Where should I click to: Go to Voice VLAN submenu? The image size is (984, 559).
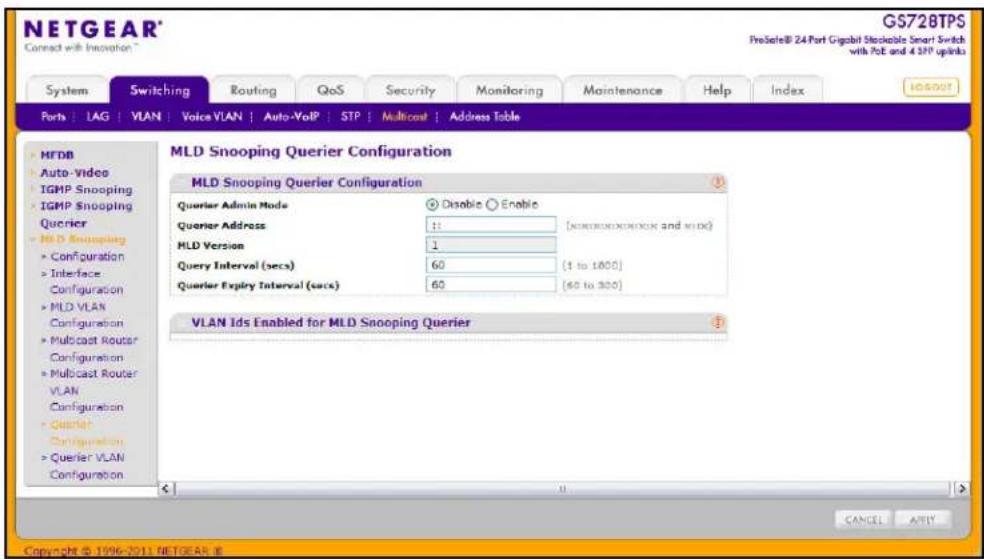coord(211,117)
